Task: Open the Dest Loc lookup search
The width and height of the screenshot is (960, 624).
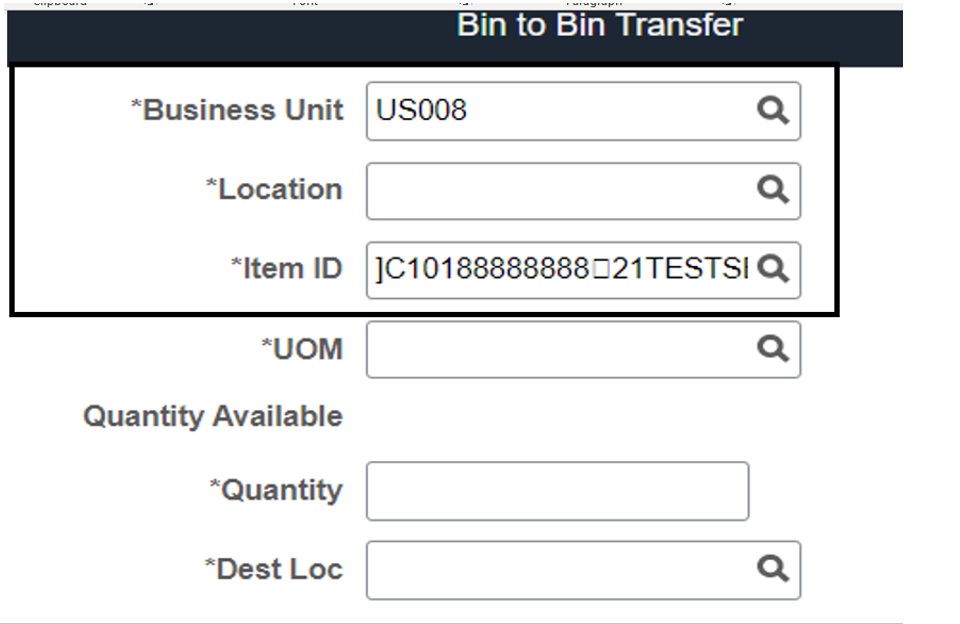Action: (x=772, y=568)
